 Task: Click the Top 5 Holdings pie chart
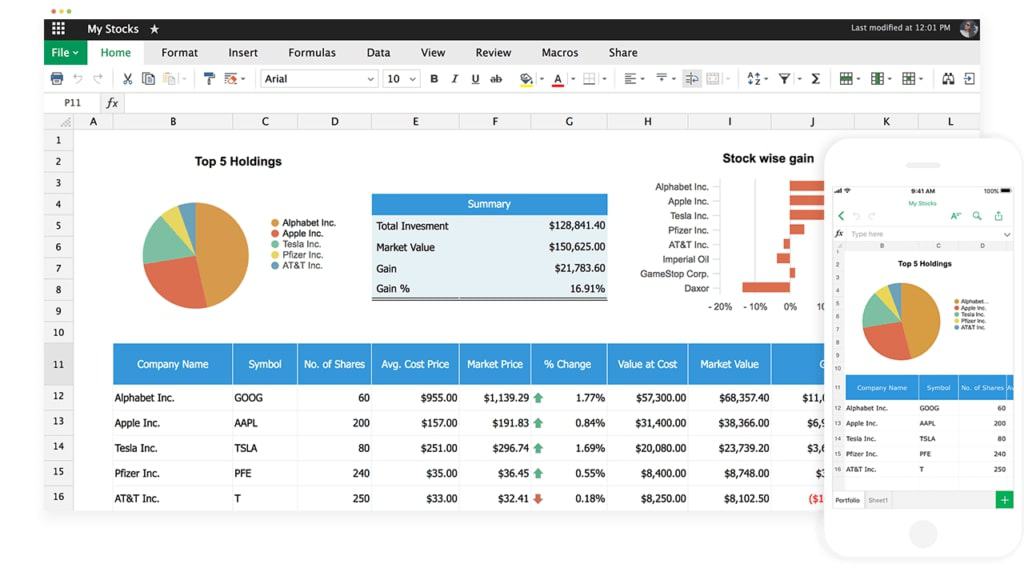[x=195, y=255]
